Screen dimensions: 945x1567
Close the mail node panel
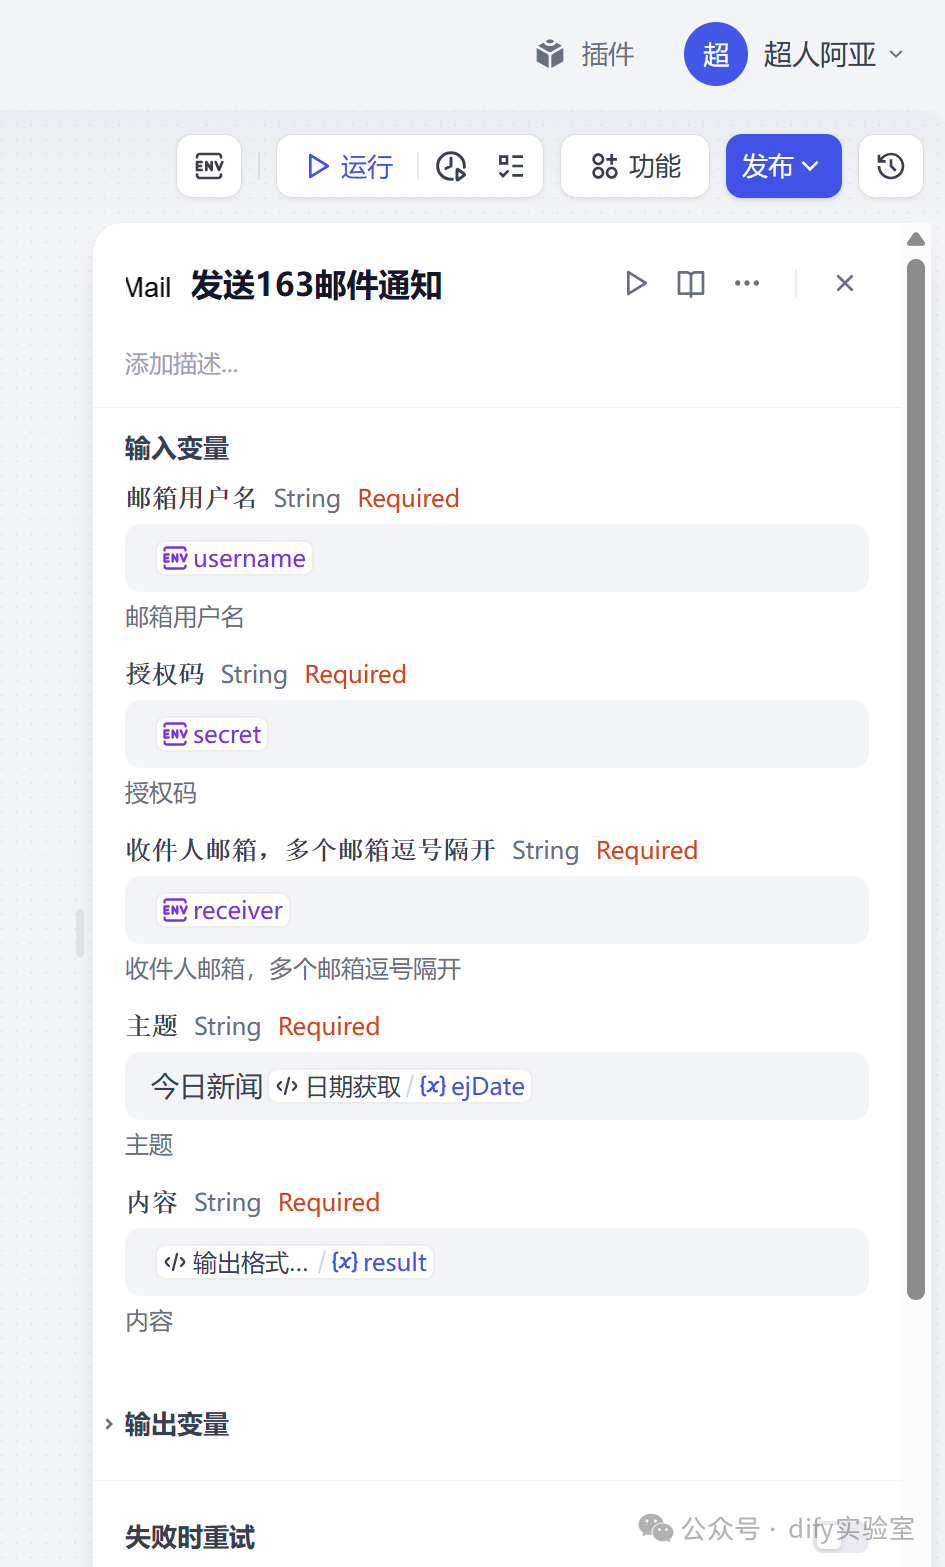click(x=844, y=284)
